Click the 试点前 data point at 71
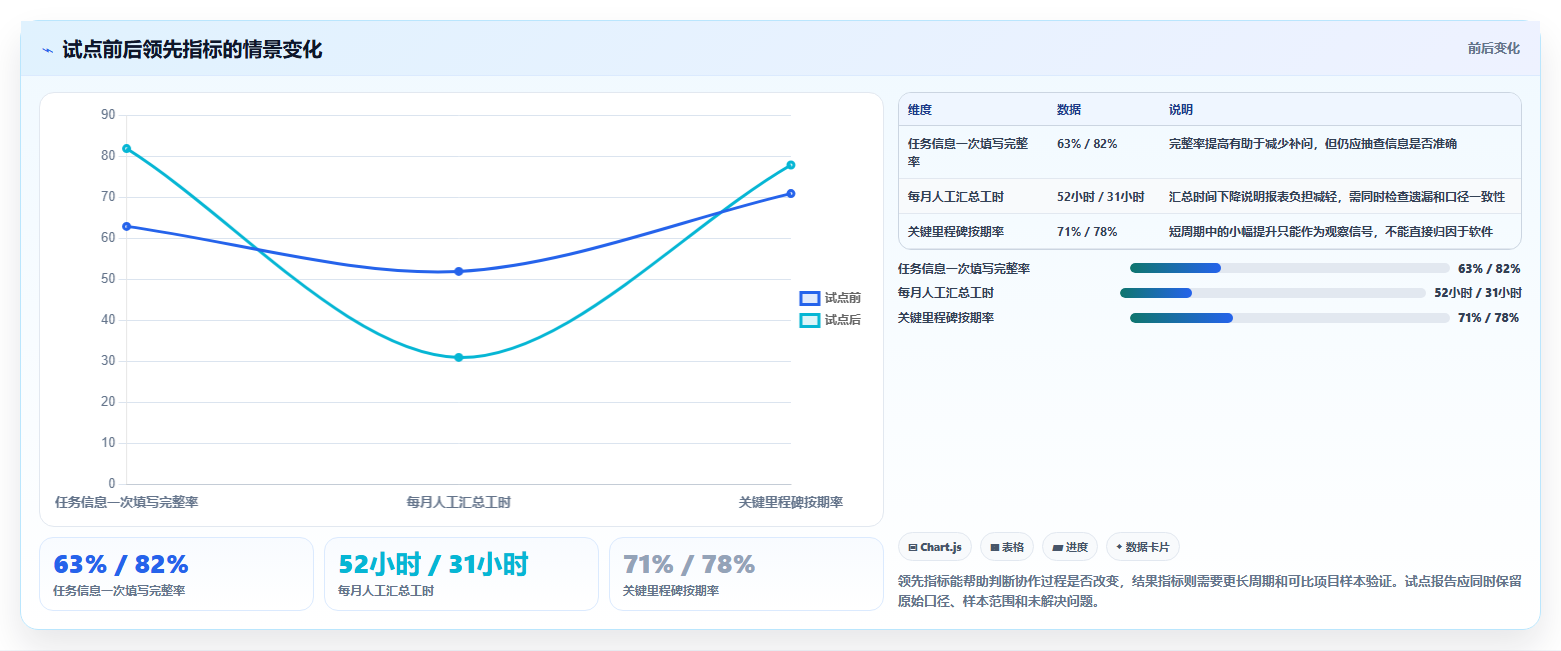Screen dimensions: 1561x651 [x=791, y=193]
